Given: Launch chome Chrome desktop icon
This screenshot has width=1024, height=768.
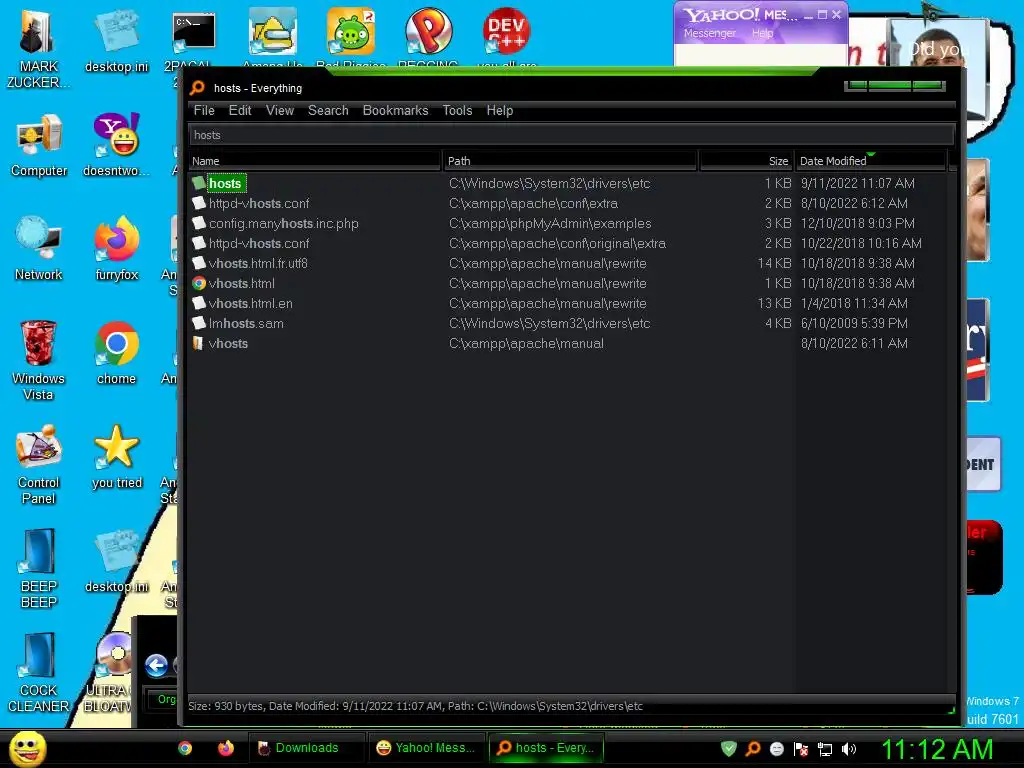Looking at the screenshot, I should tap(116, 353).
